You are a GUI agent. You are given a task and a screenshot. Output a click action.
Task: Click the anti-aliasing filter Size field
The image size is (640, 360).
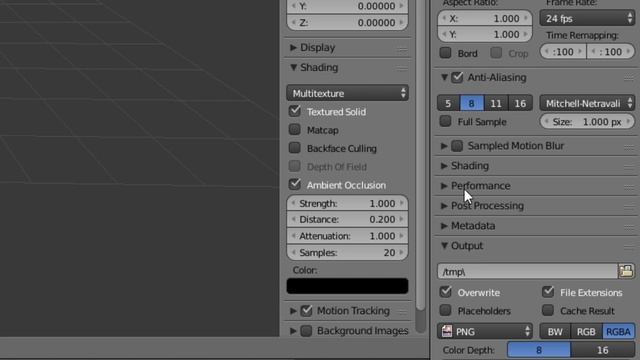tap(587, 122)
